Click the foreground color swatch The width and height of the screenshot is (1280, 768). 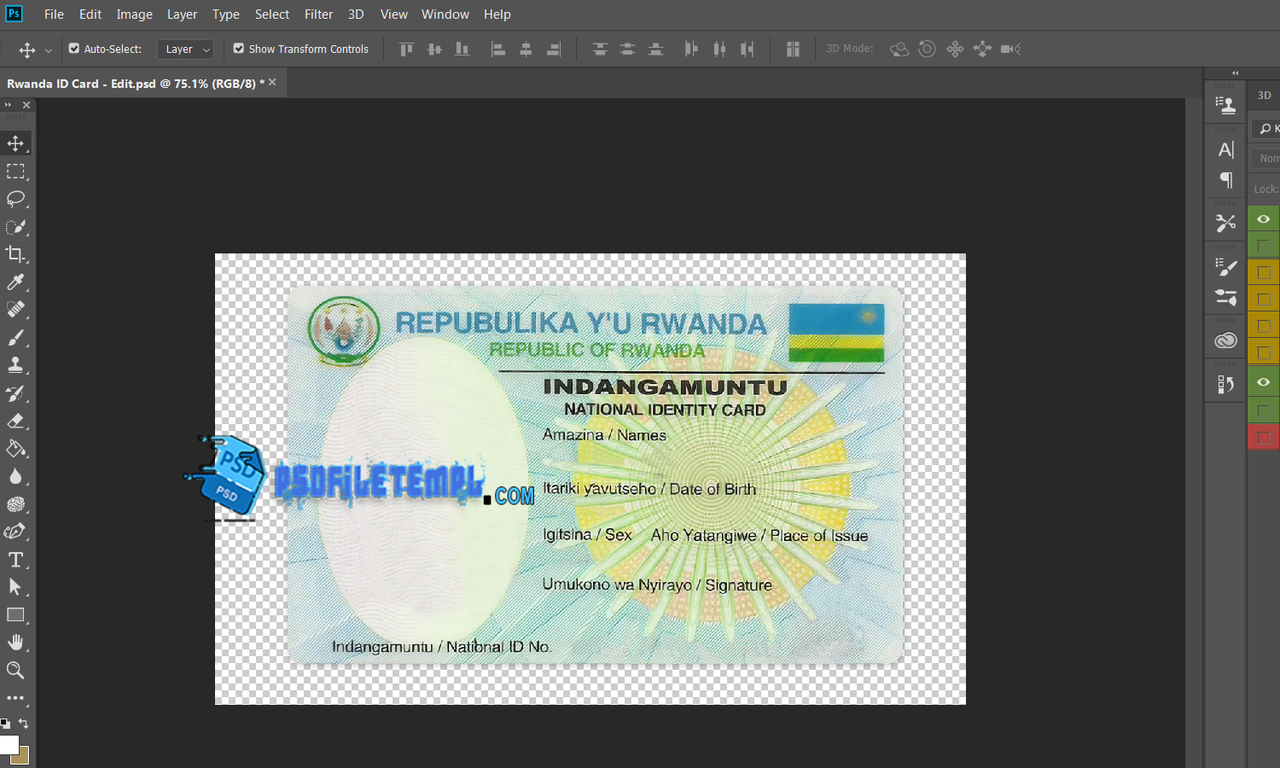tap(8, 745)
